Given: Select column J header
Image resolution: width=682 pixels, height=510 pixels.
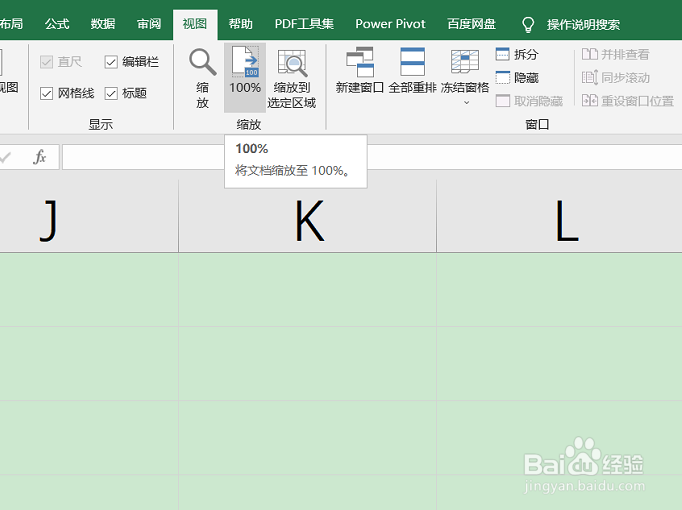Looking at the screenshot, I should (89, 216).
